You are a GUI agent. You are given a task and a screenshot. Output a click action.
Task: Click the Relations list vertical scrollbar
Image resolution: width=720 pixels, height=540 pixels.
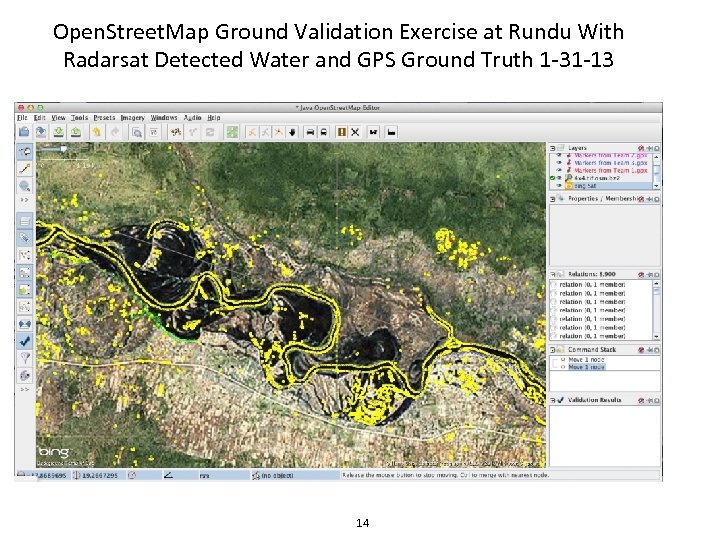pyautogui.click(x=657, y=310)
